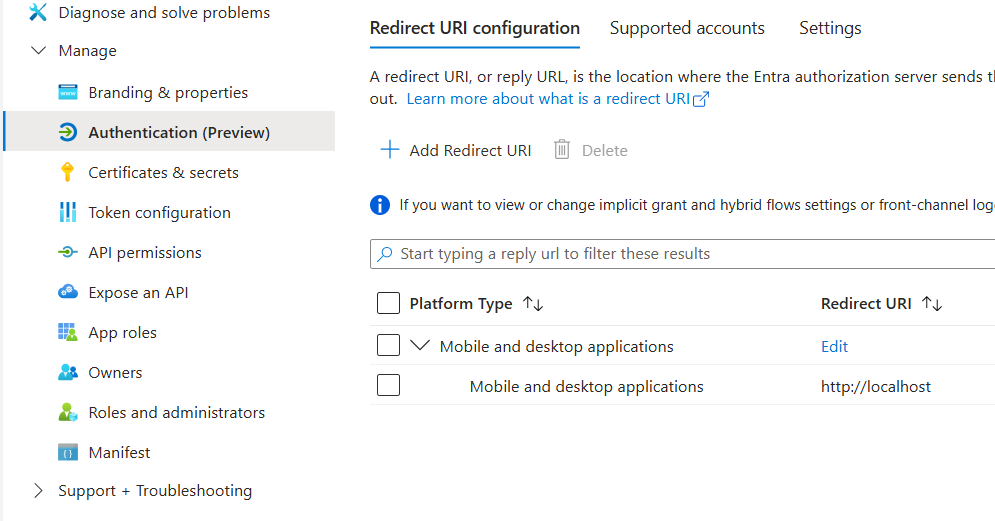Click the Manifest file icon

pyautogui.click(x=68, y=452)
